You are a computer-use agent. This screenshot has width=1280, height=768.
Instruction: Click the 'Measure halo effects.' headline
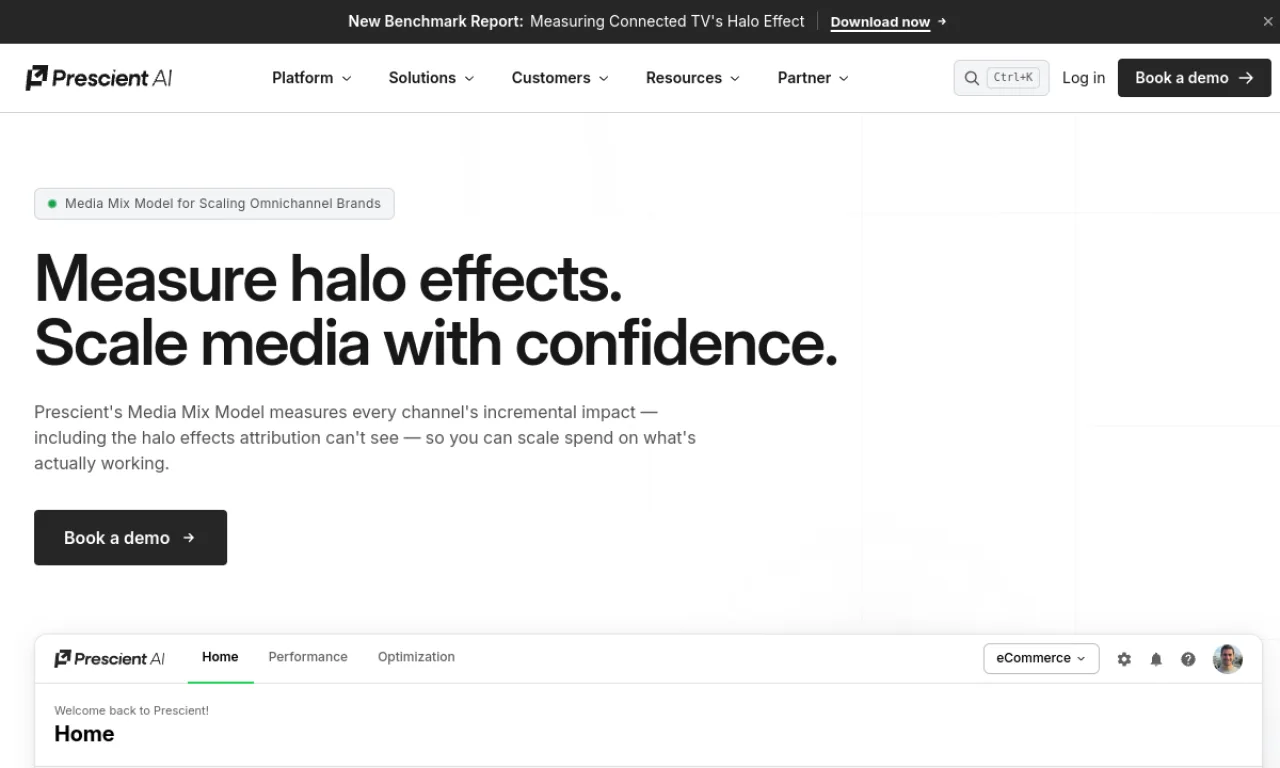point(328,277)
